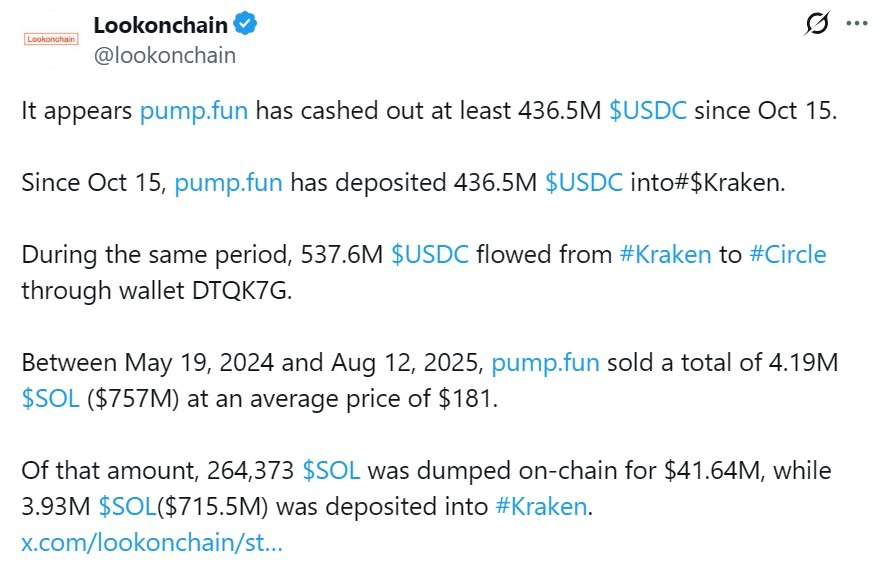This screenshot has width=895, height=571.
Task: Follow the x.com/lookonchain/st… link
Action: pyautogui.click(x=151, y=543)
